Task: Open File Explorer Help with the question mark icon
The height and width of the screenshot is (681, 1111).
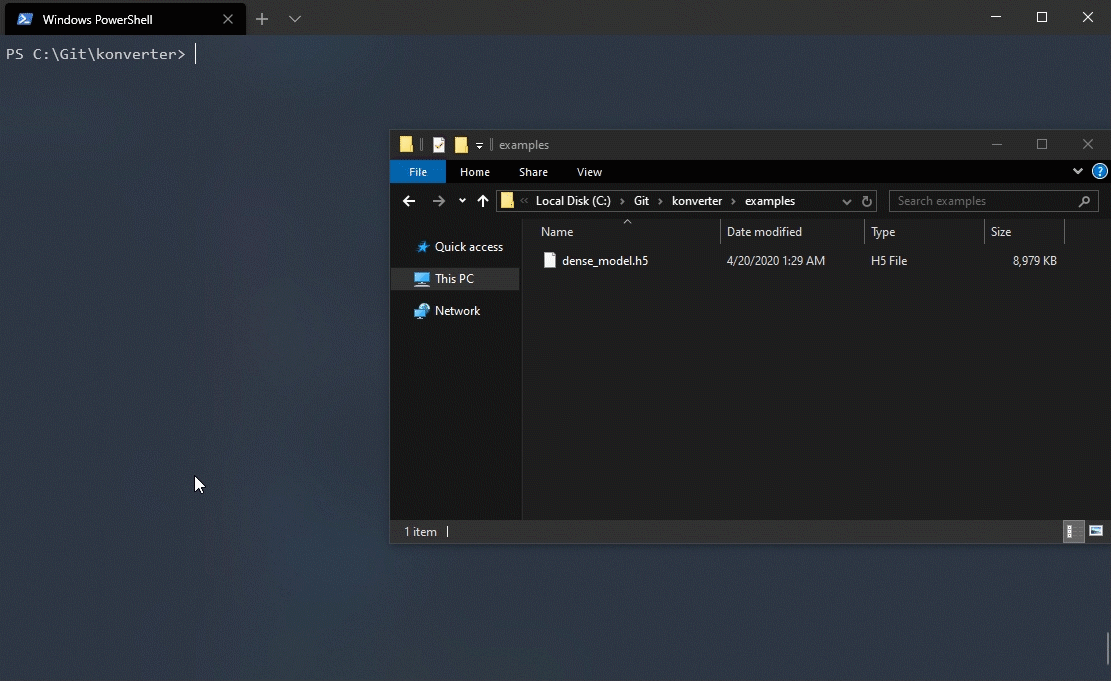Action: point(1100,172)
